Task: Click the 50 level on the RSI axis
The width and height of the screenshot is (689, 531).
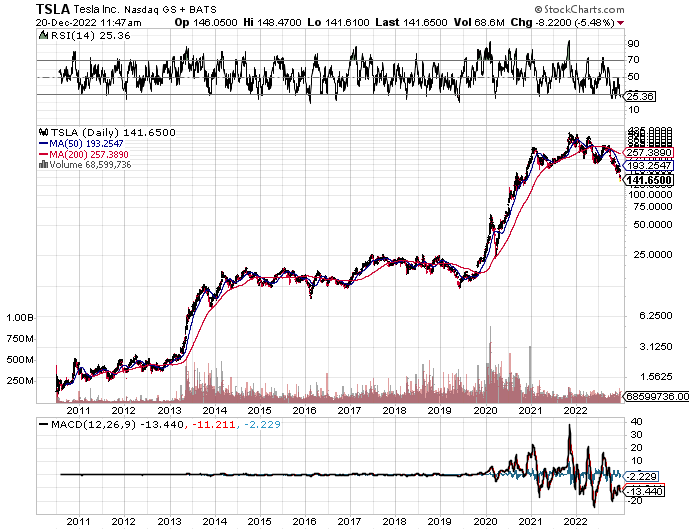Action: 634,77
